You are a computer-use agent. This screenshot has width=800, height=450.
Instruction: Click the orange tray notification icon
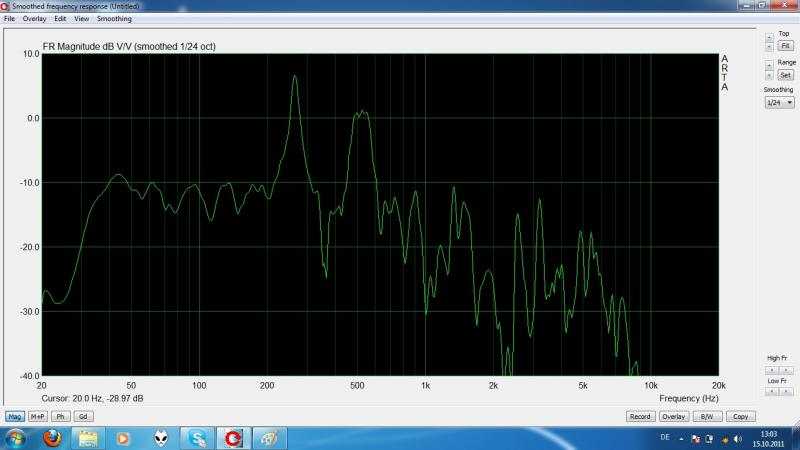[x=724, y=439]
